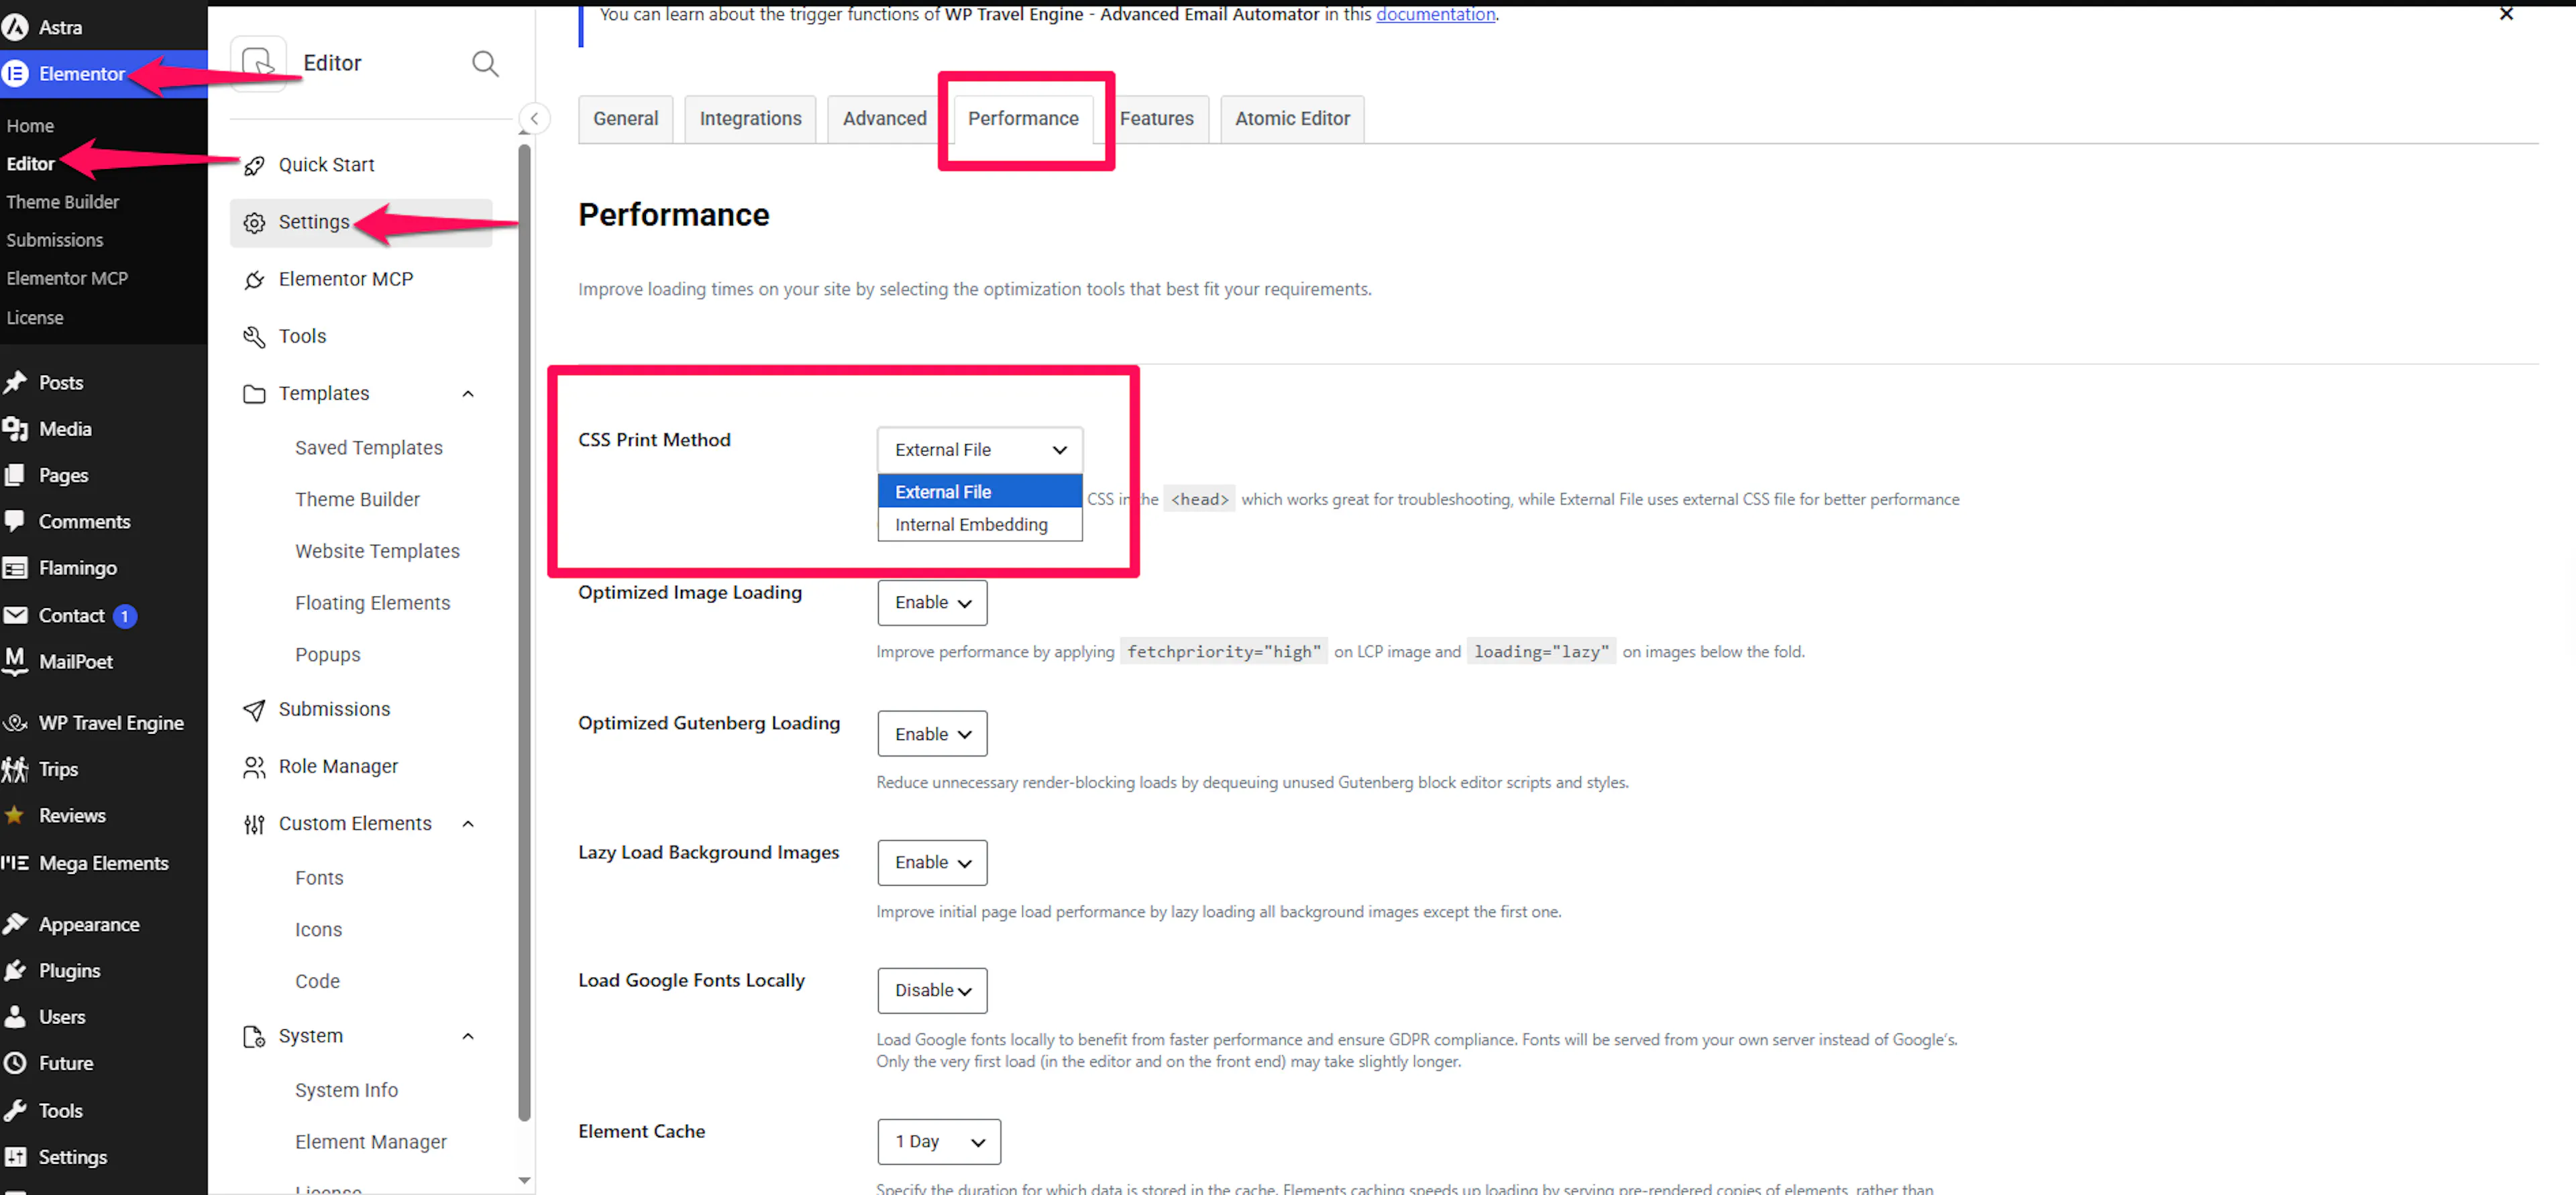Click the Reviews star icon
Image resolution: width=2576 pixels, height=1195 pixels.
[x=15, y=814]
